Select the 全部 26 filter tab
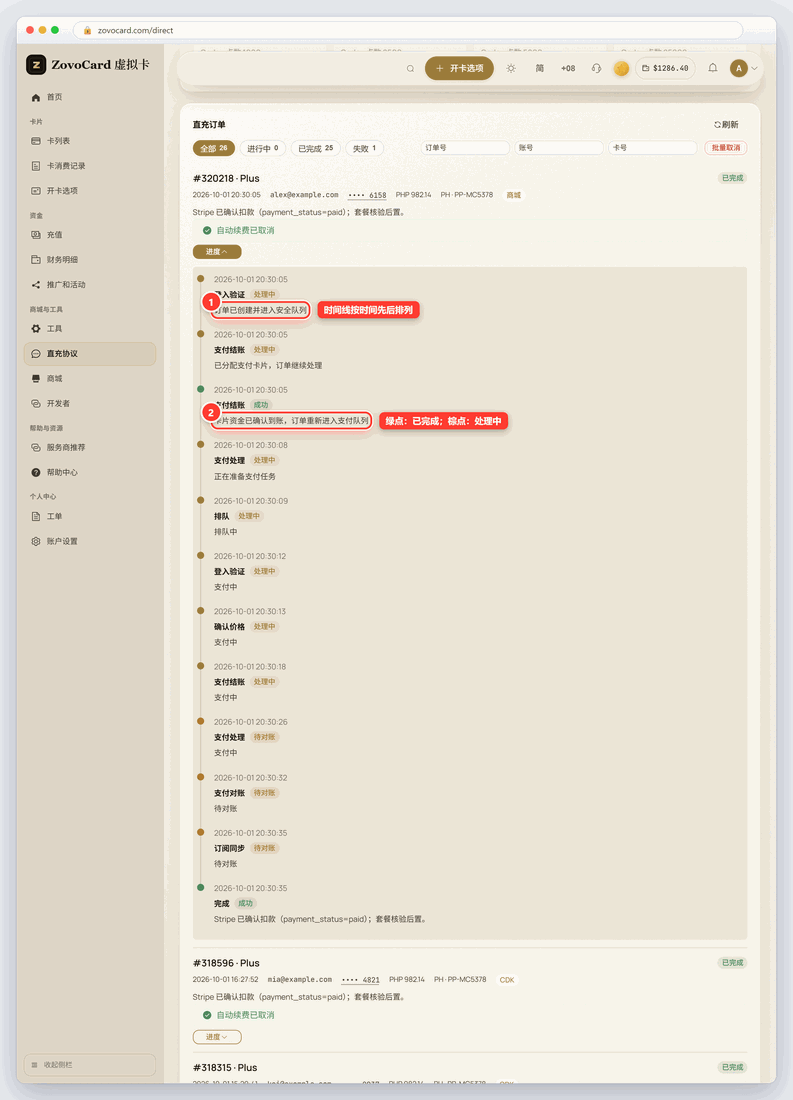 pyautogui.click(x=214, y=148)
